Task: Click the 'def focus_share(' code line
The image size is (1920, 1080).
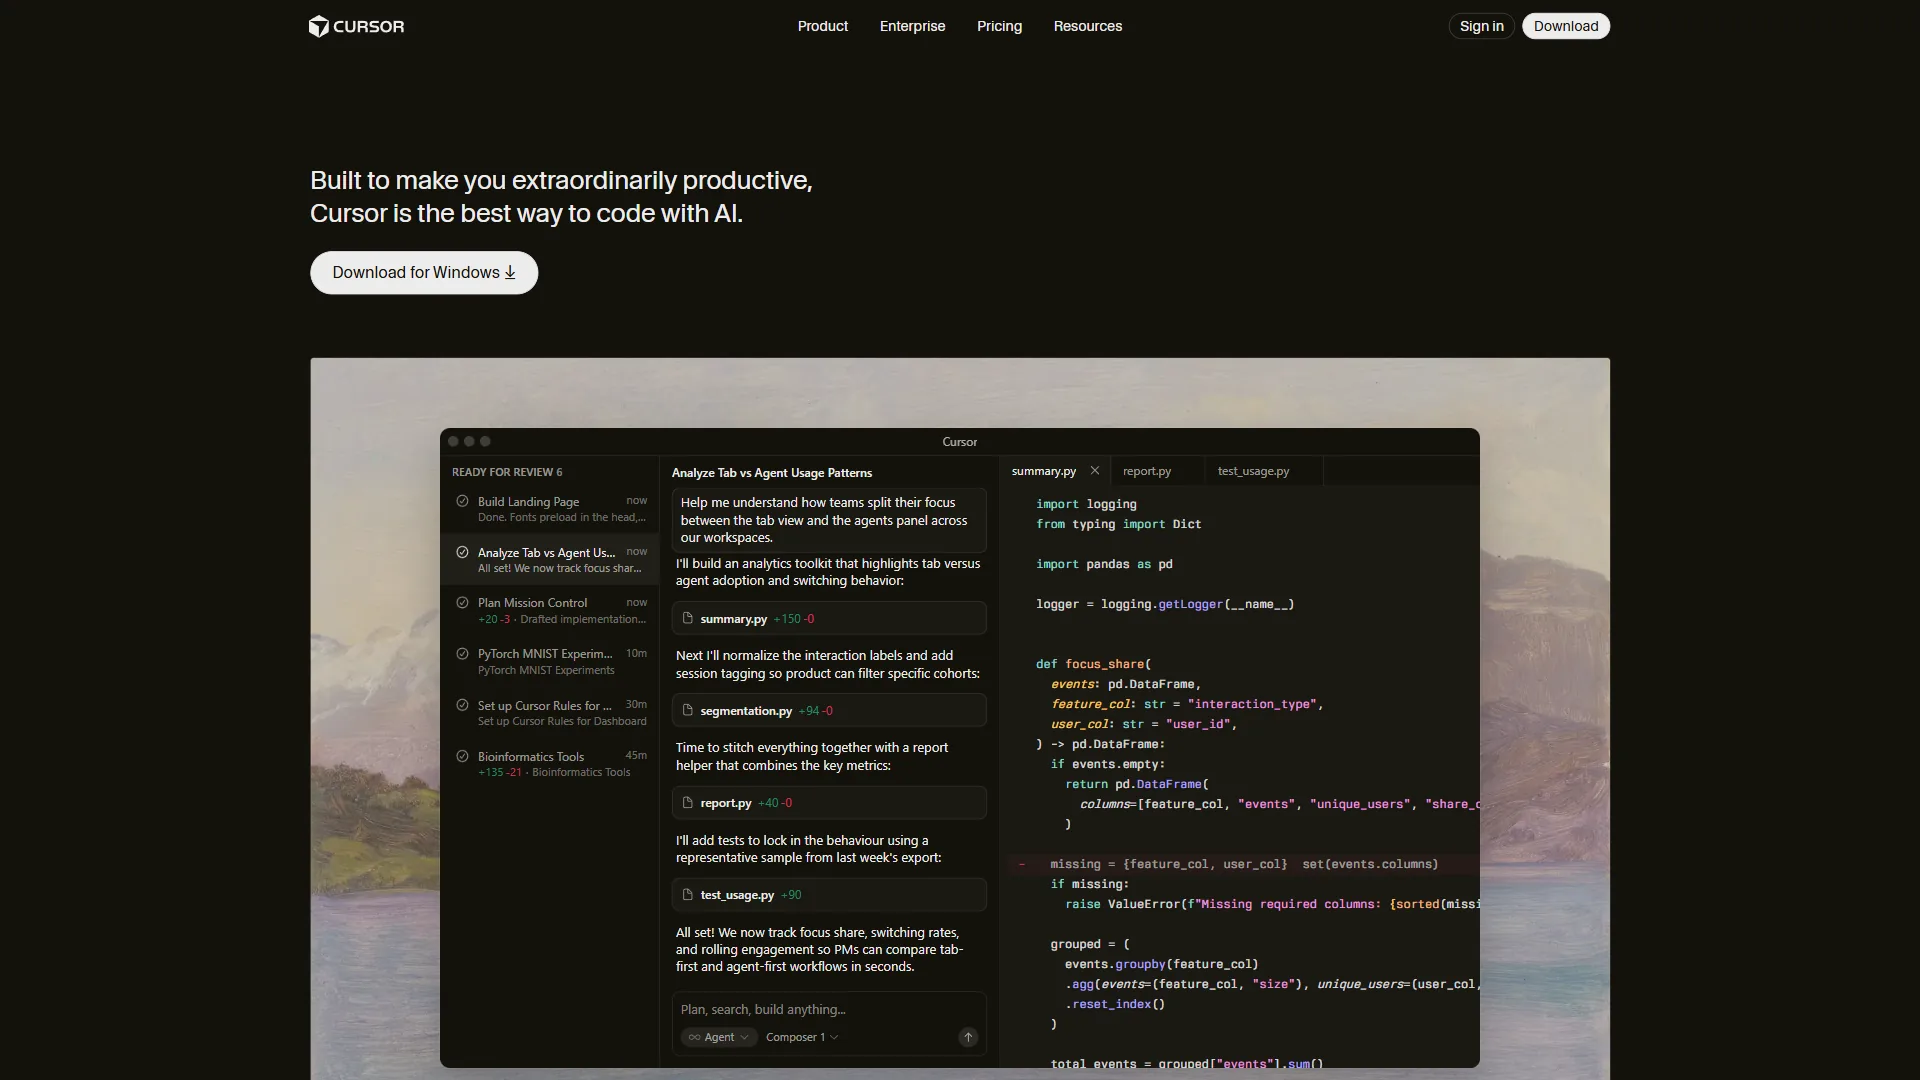Action: (1093, 664)
